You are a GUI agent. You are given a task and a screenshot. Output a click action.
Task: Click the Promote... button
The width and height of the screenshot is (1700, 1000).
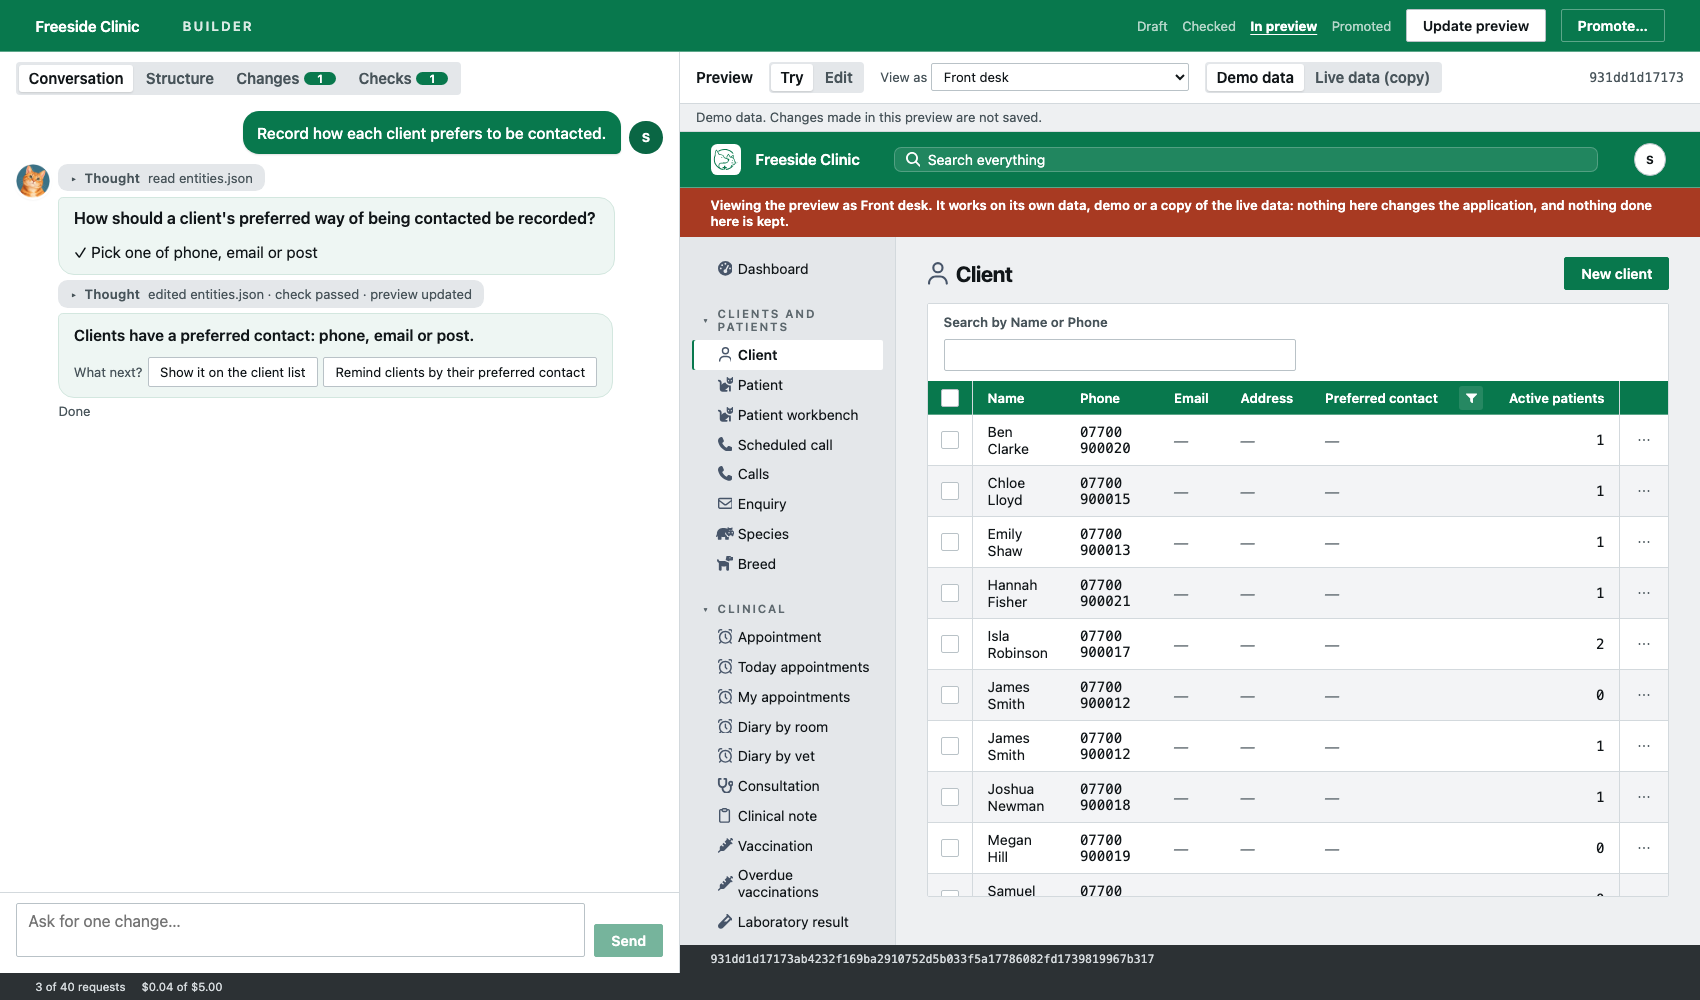pyautogui.click(x=1612, y=26)
